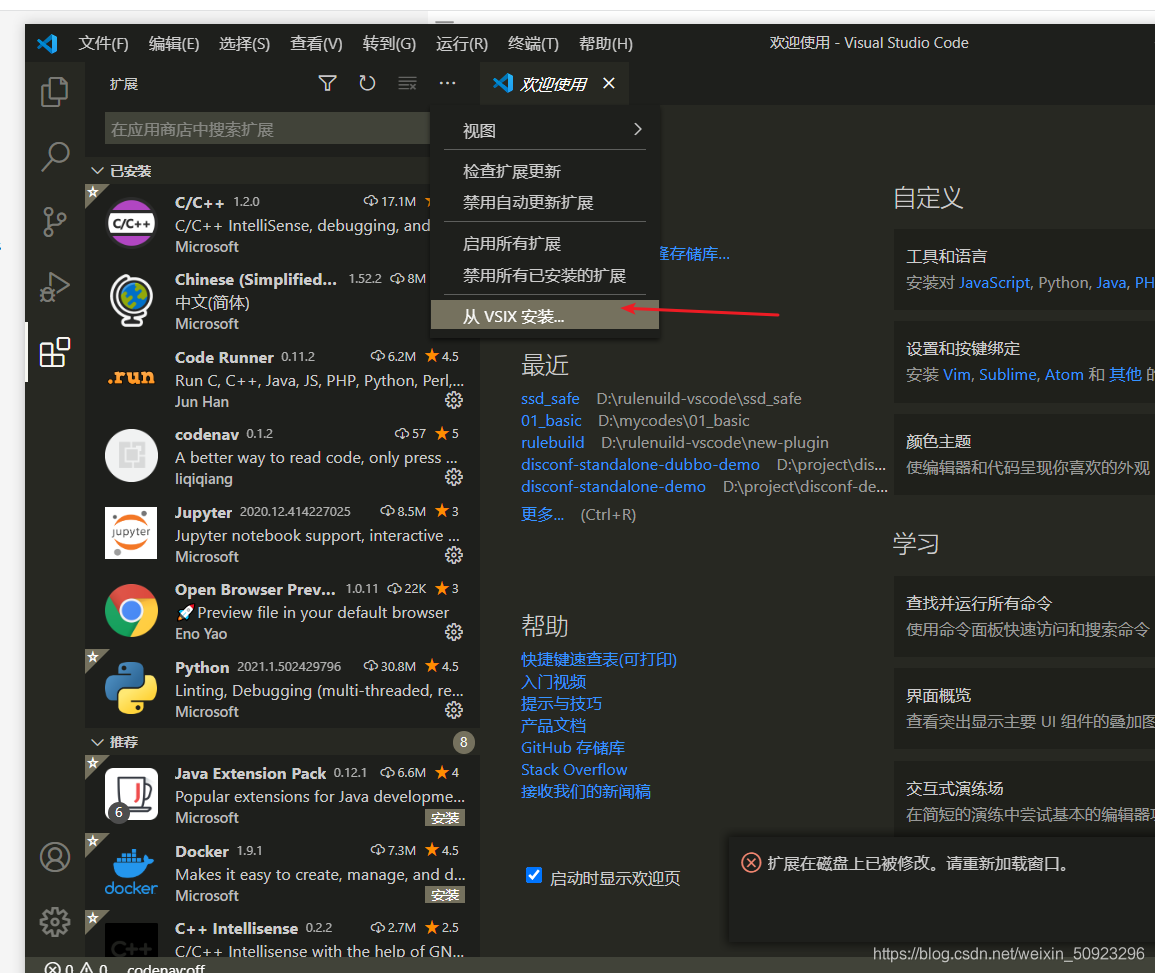Image resolution: width=1155 pixels, height=973 pixels.
Task: Open the 运行(R) menu
Action: pos(462,43)
